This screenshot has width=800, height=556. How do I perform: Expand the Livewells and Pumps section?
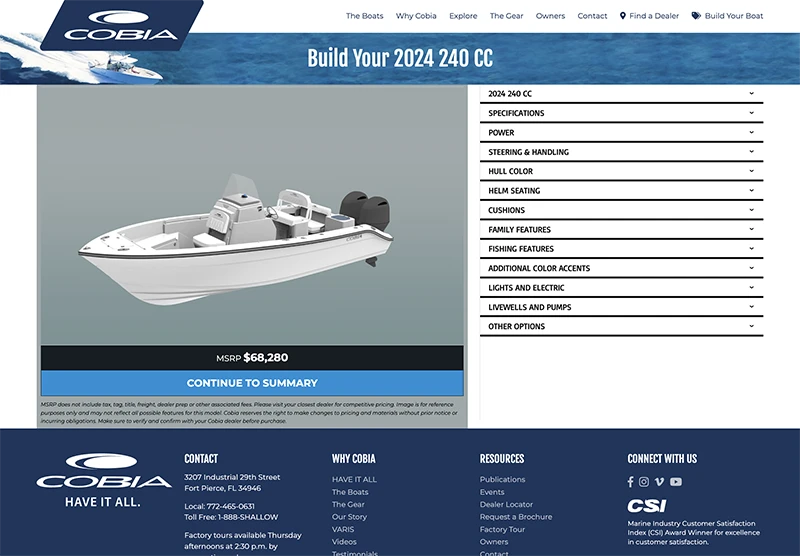(x=621, y=307)
